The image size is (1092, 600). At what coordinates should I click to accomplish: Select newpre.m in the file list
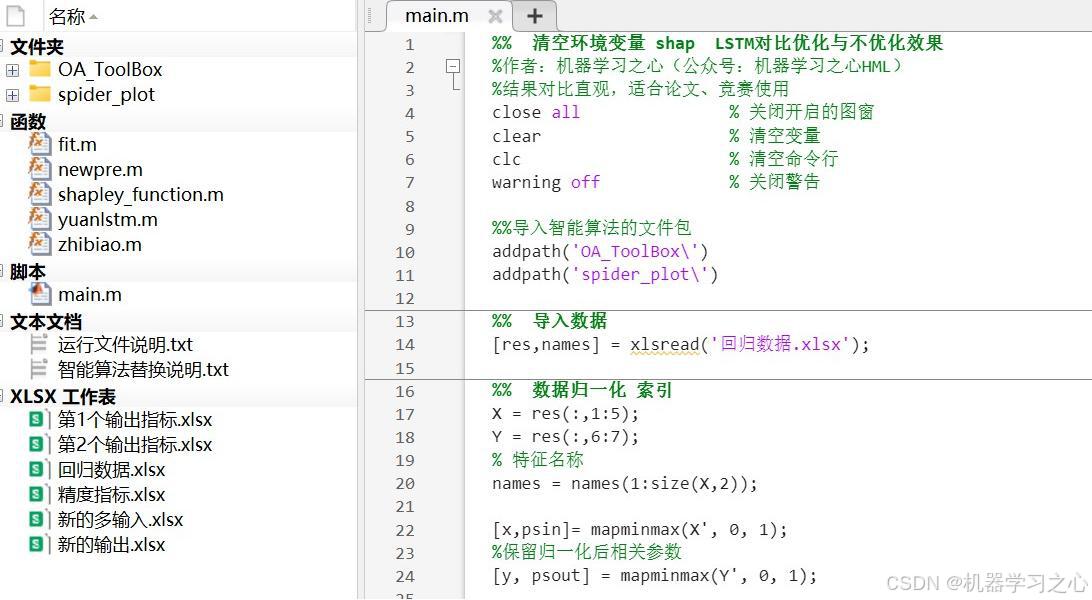[x=100, y=169]
